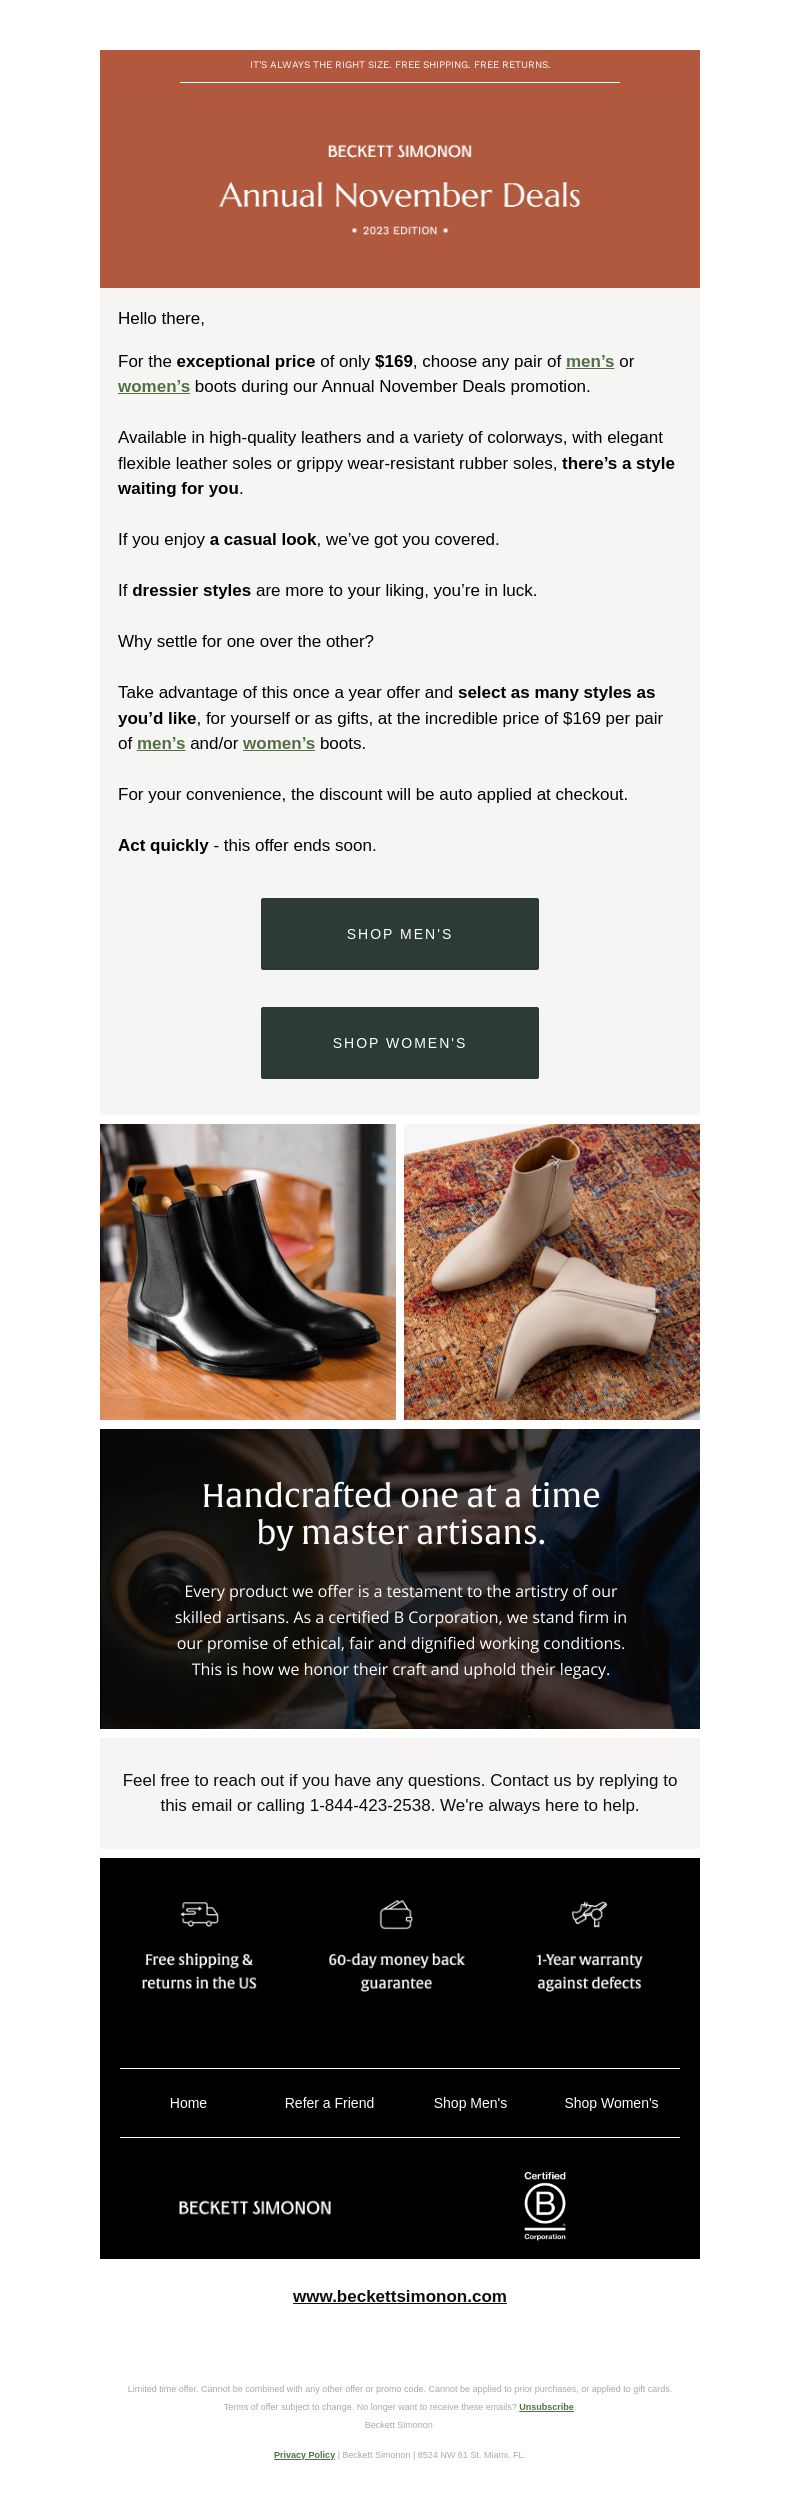Click the Handcrafted by master artisans banner

pyautogui.click(x=400, y=1579)
